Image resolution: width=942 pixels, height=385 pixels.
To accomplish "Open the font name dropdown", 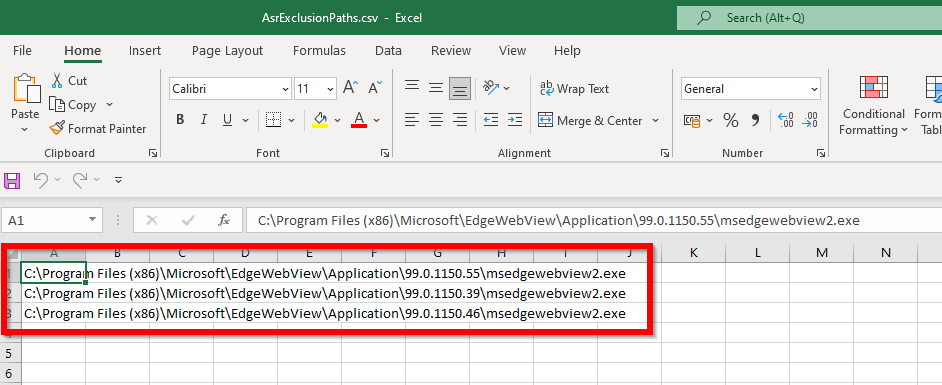I will tap(285, 89).
